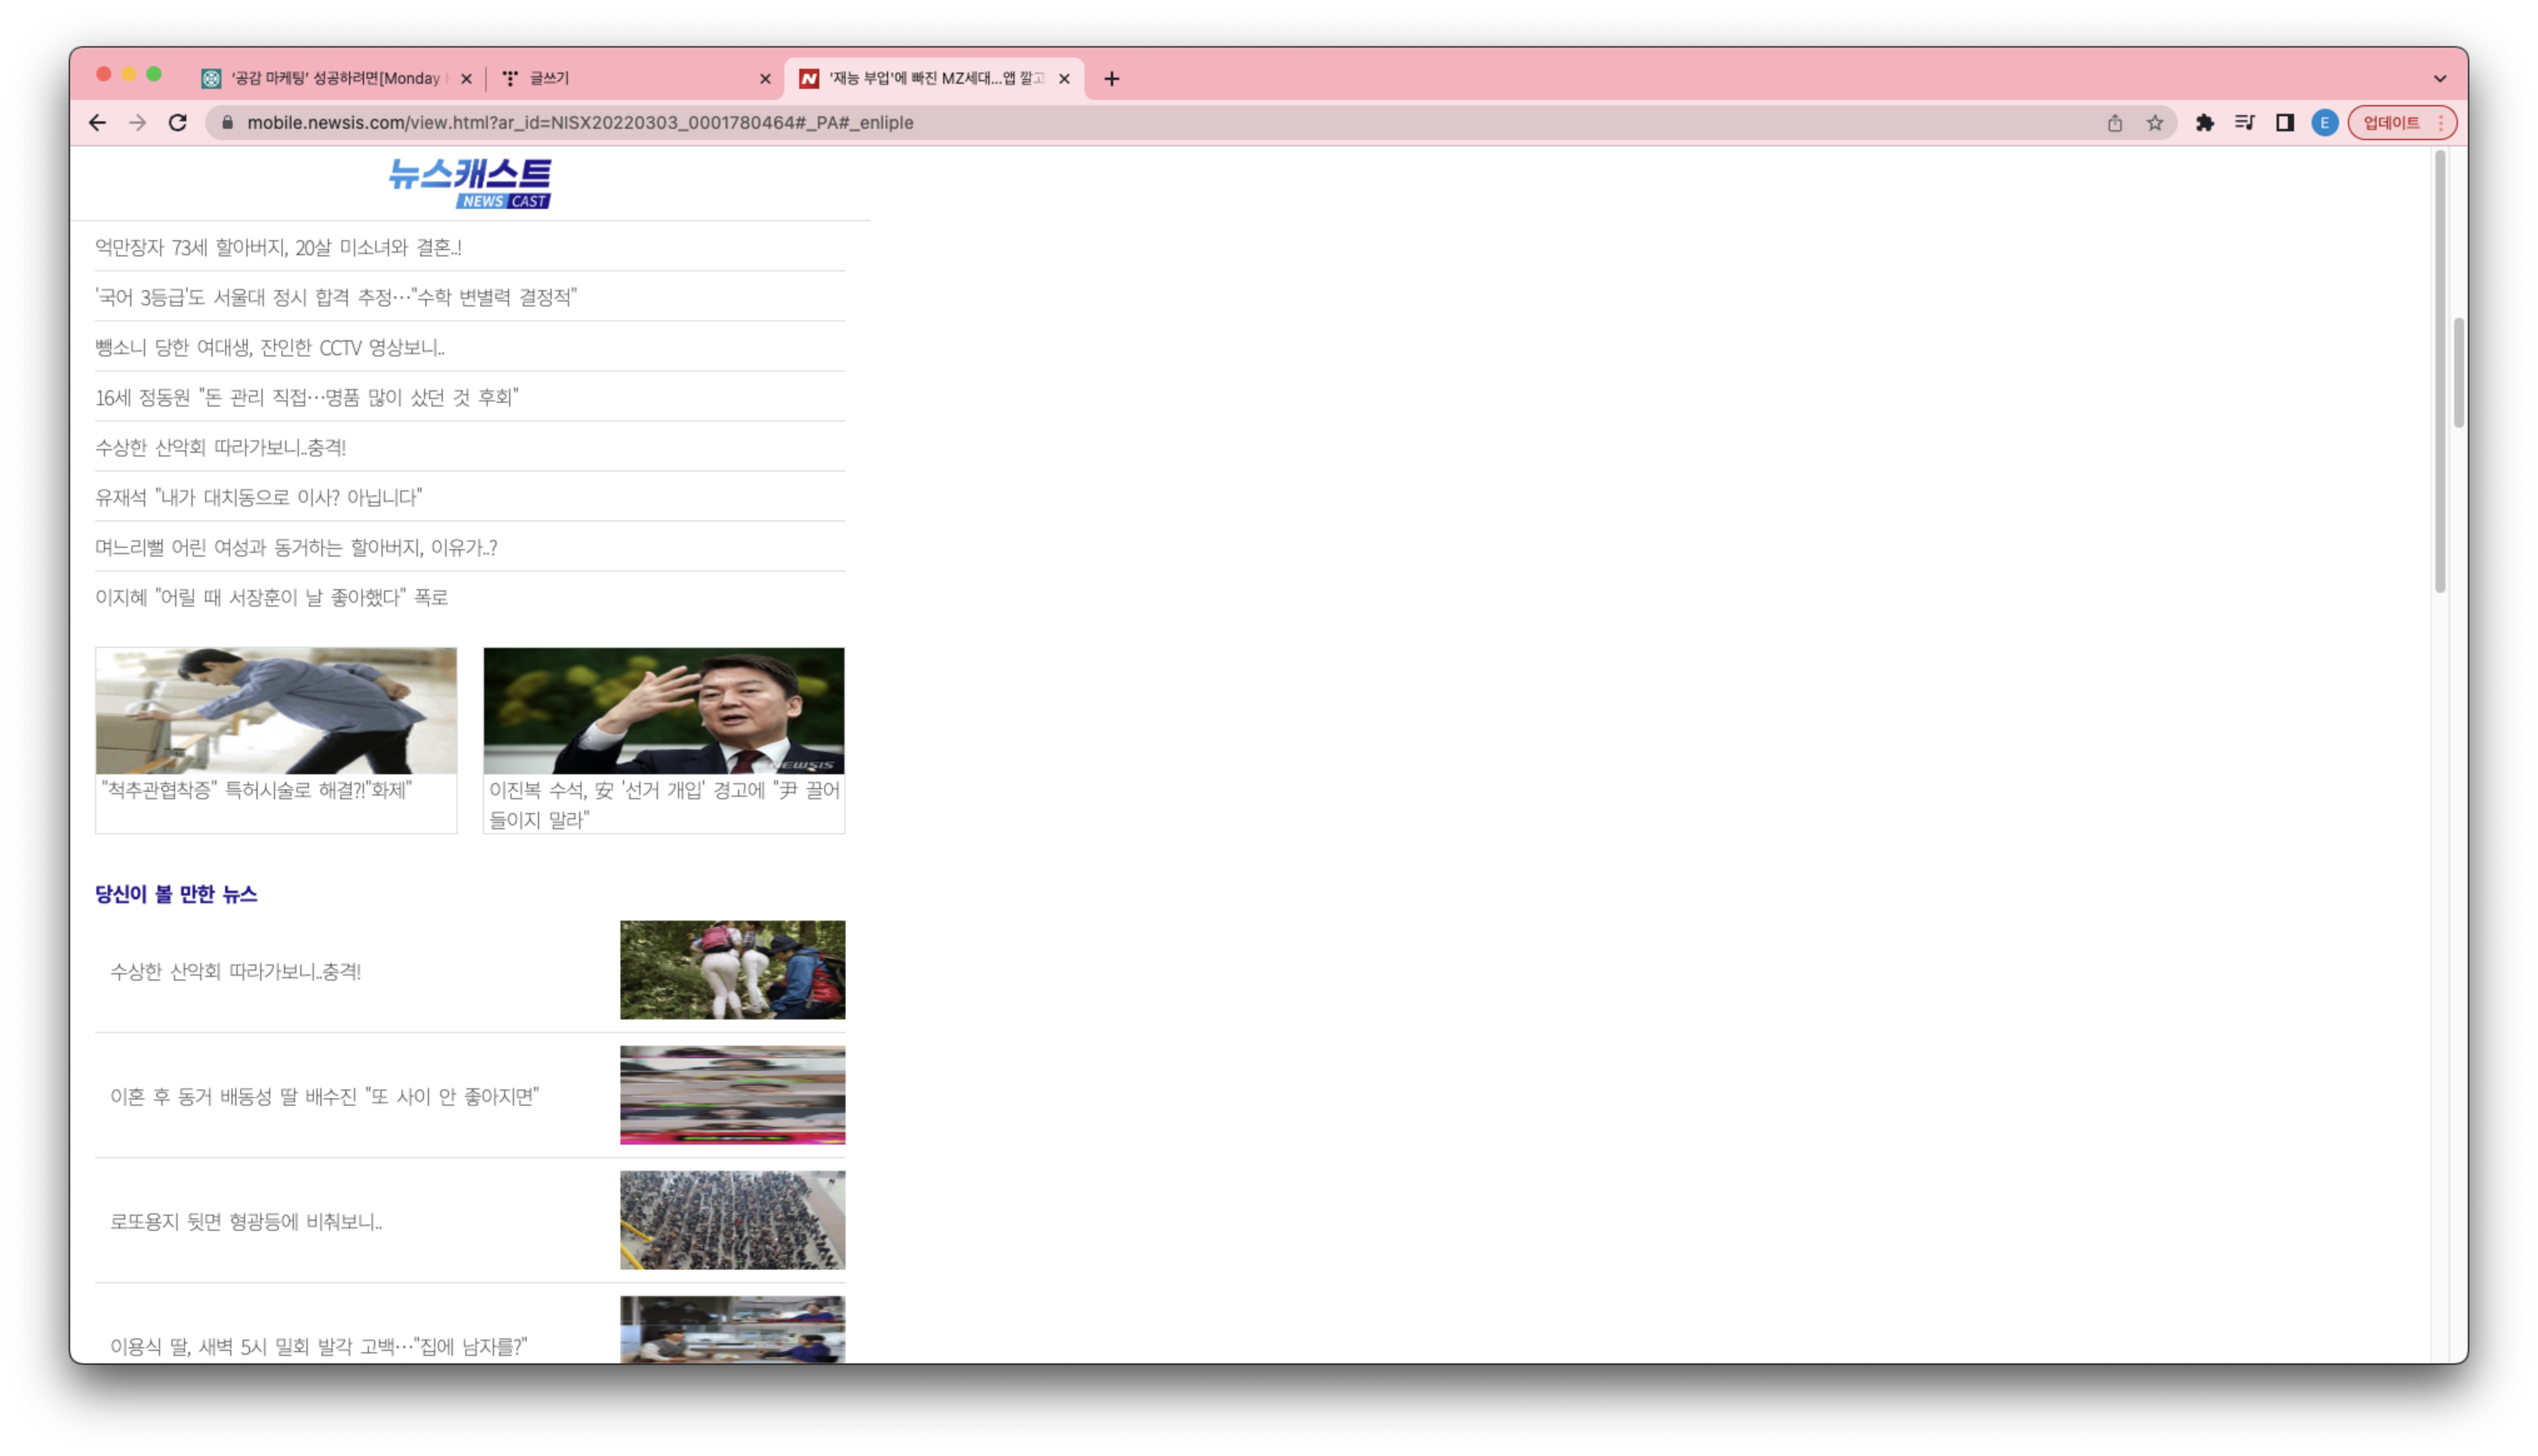Click the 척추관협착증 article thumbnail

pyautogui.click(x=276, y=710)
